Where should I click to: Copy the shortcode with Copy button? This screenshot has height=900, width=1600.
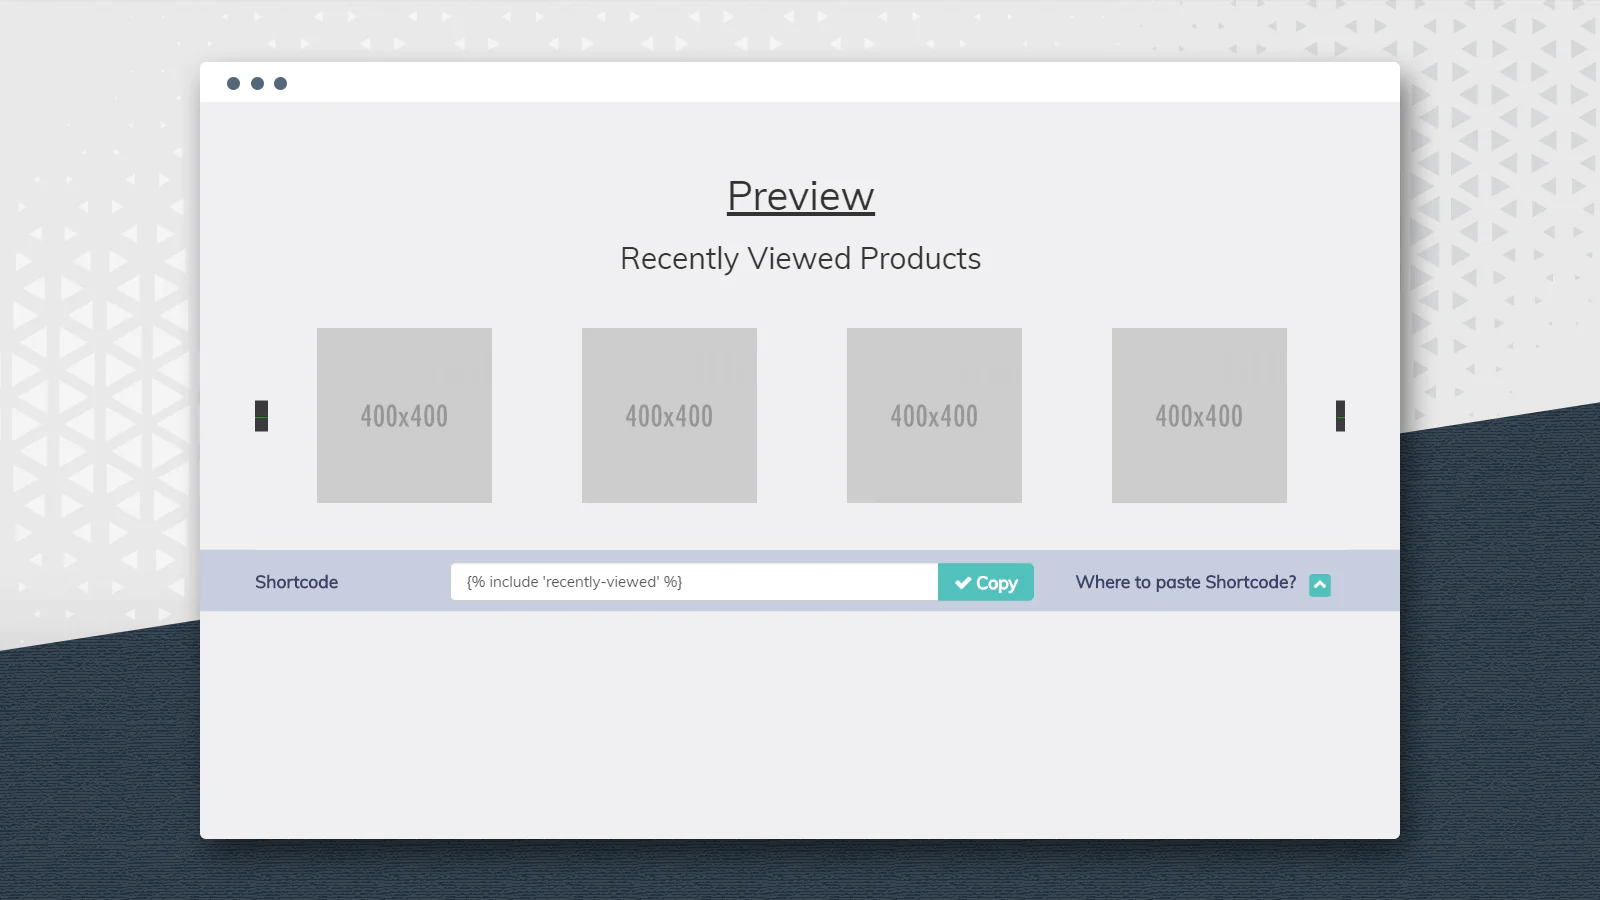pyautogui.click(x=986, y=582)
